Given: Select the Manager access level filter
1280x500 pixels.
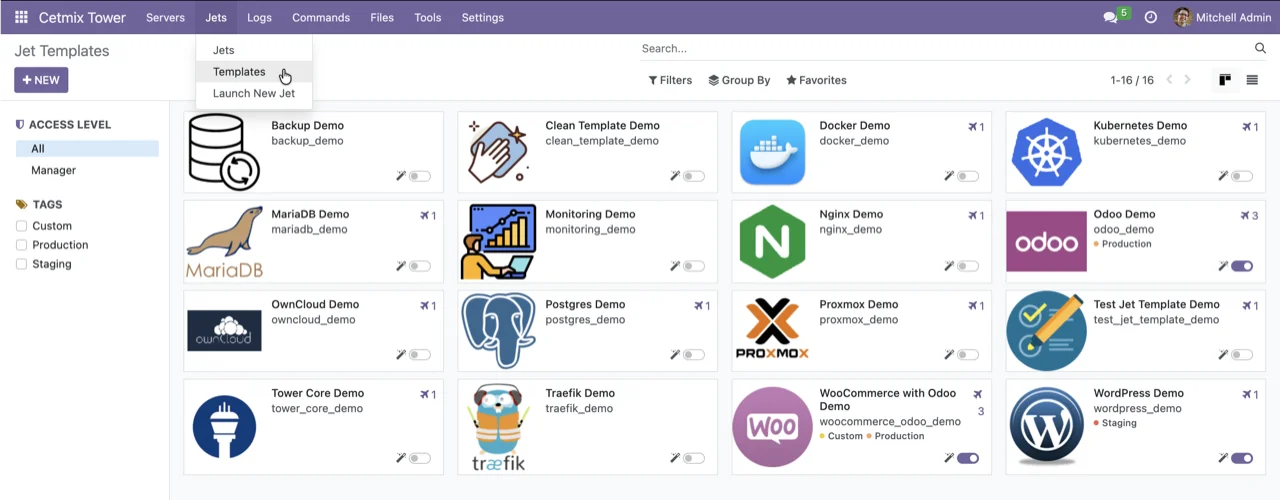Looking at the screenshot, I should point(53,170).
